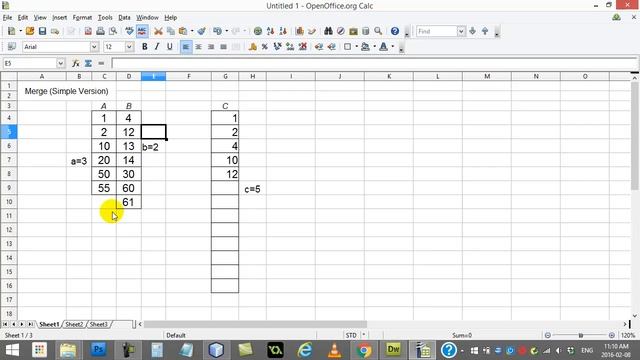Export directly as PDF
This screenshot has width=640, height=360.
click(x=88, y=31)
